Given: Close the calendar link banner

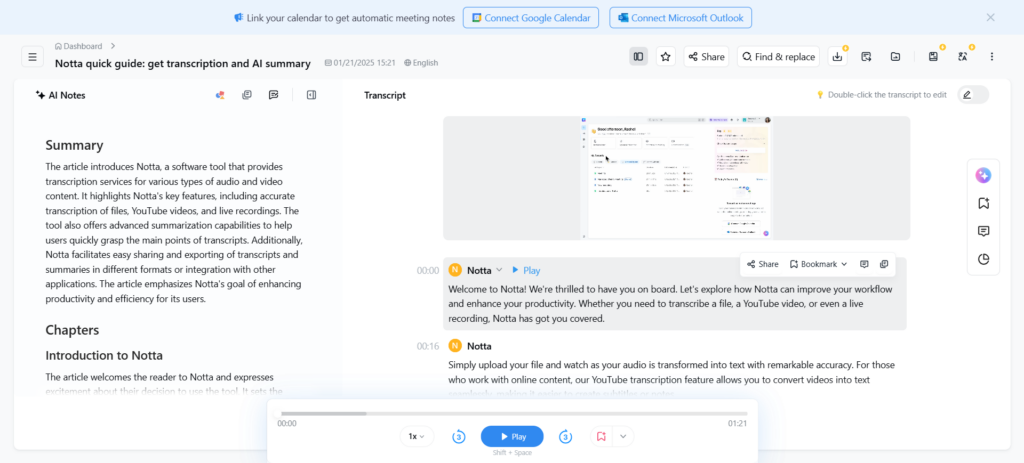Looking at the screenshot, I should (x=991, y=18).
